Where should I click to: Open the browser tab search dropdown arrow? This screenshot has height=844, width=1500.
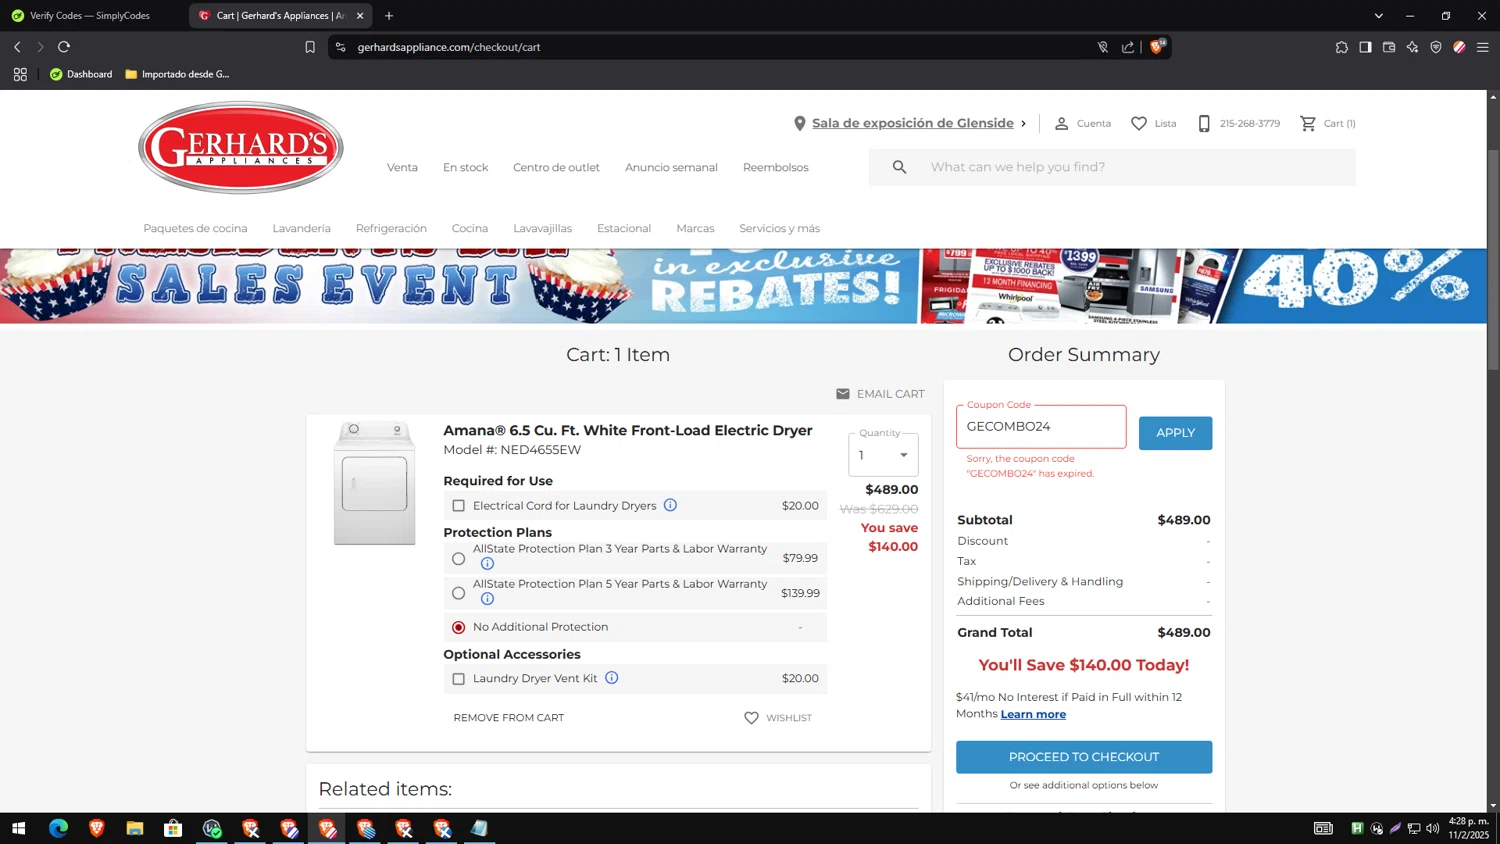(x=1378, y=16)
